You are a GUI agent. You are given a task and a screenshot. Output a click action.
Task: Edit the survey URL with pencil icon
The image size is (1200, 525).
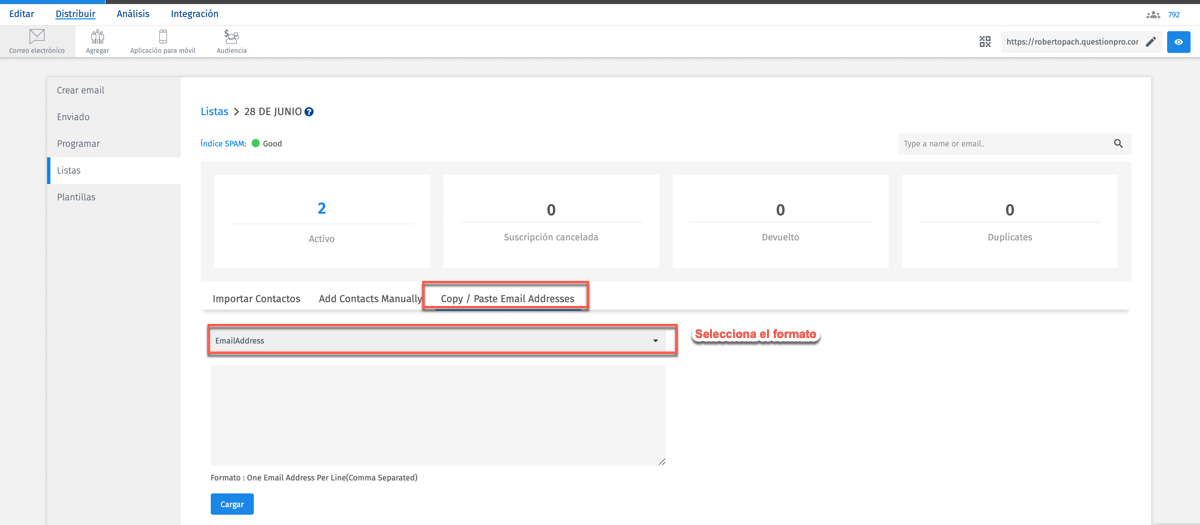tap(1151, 42)
